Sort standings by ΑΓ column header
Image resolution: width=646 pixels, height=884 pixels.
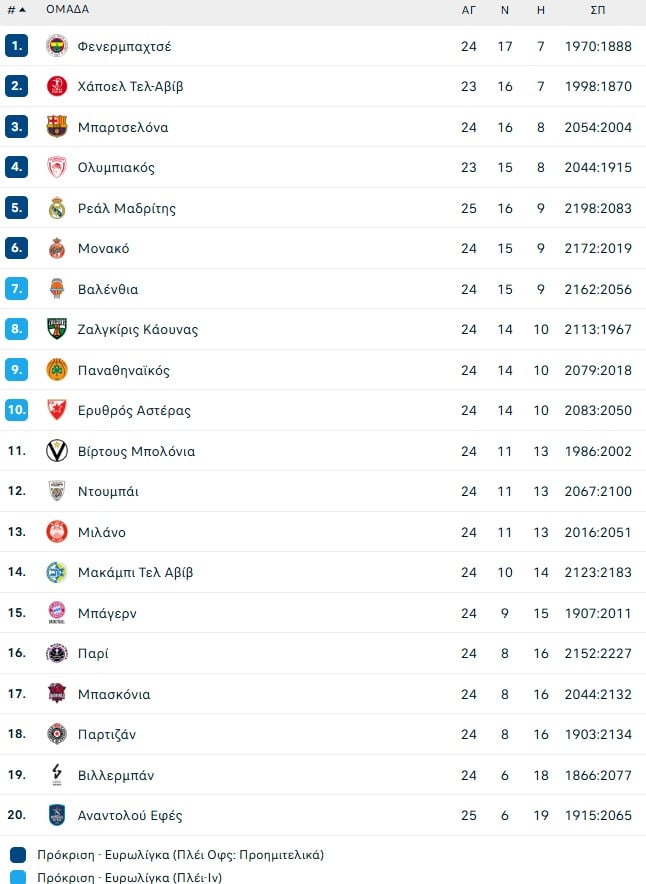469,9
